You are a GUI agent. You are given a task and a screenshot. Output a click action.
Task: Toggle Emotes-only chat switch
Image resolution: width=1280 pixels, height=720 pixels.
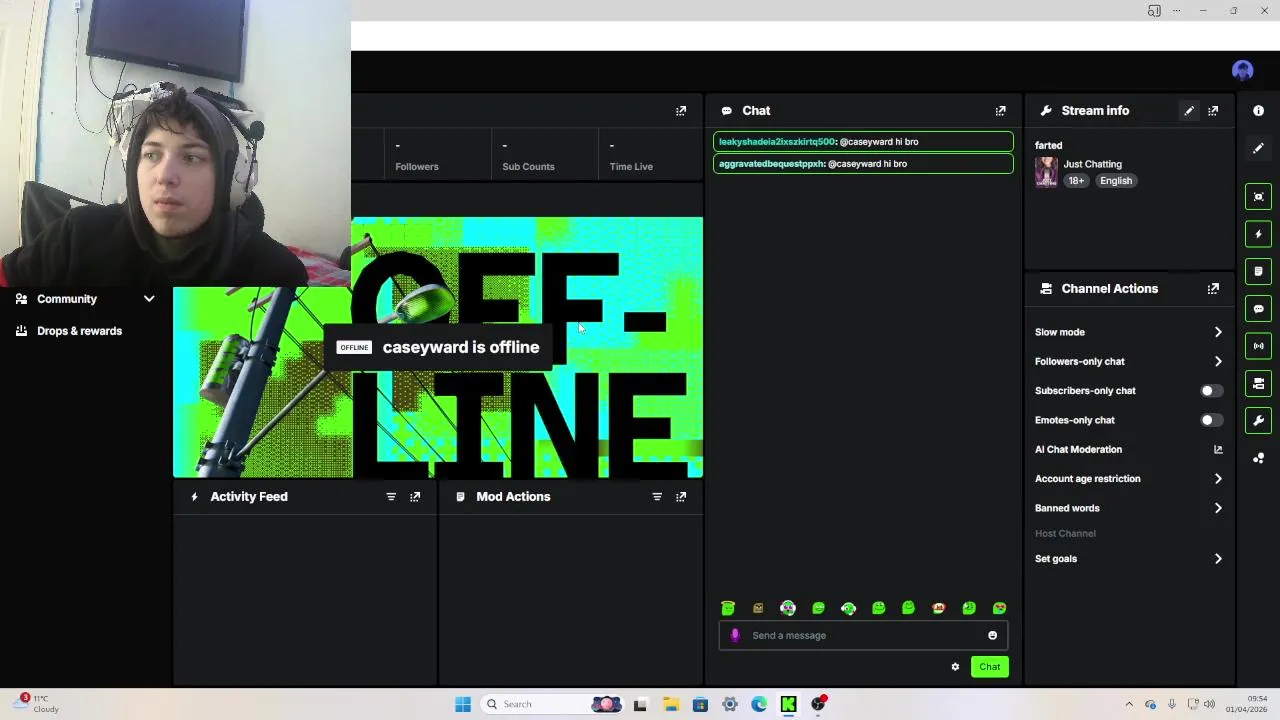(1210, 421)
